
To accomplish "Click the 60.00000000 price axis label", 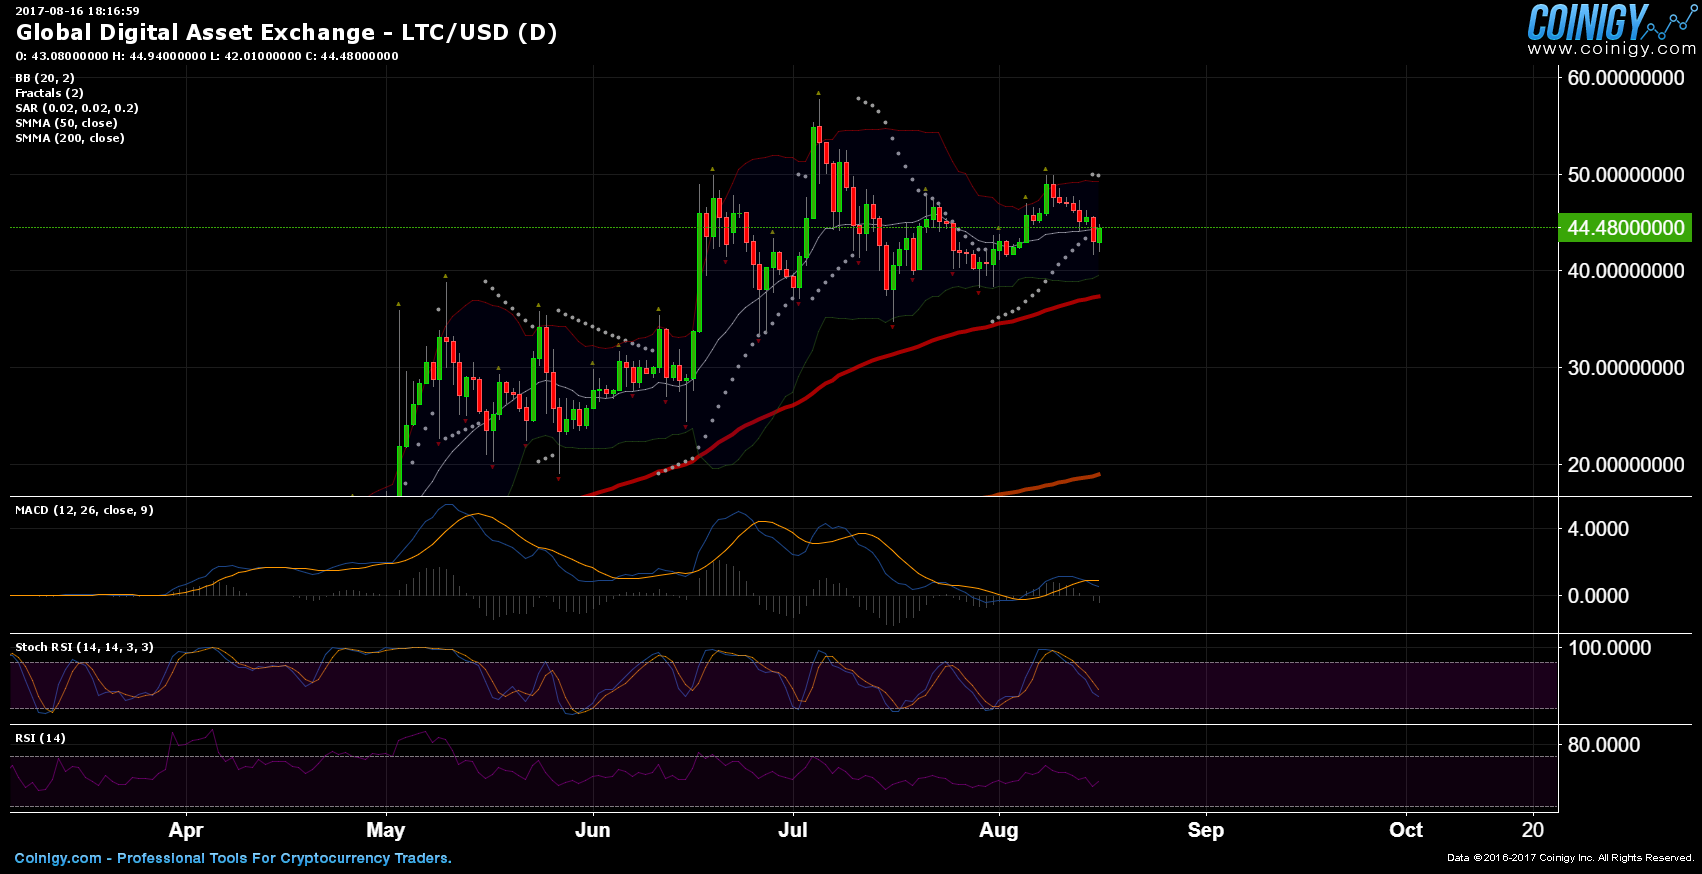I will tap(1626, 78).
